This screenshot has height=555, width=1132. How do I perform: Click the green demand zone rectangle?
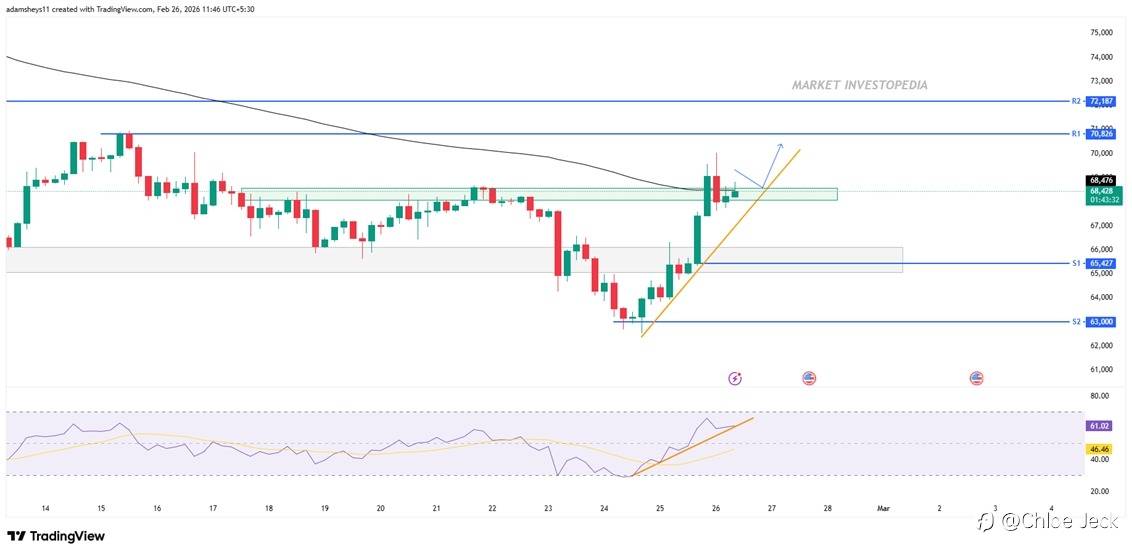tap(539, 194)
